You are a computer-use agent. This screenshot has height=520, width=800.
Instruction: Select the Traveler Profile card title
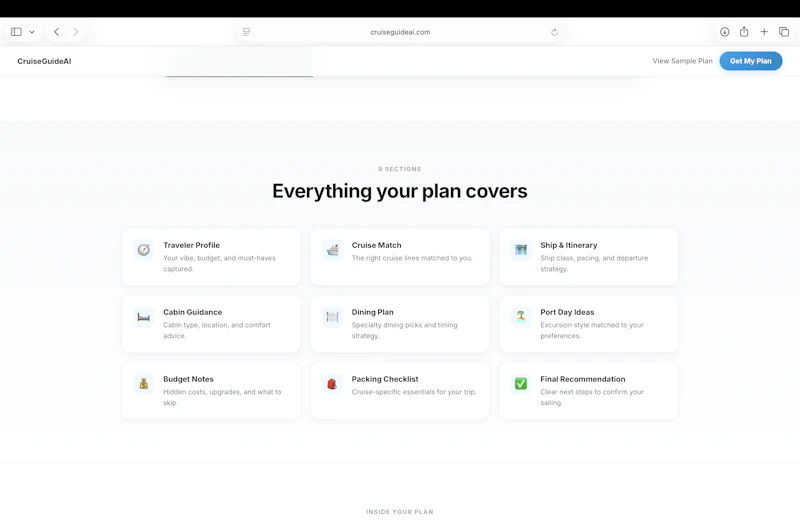[x=191, y=245]
